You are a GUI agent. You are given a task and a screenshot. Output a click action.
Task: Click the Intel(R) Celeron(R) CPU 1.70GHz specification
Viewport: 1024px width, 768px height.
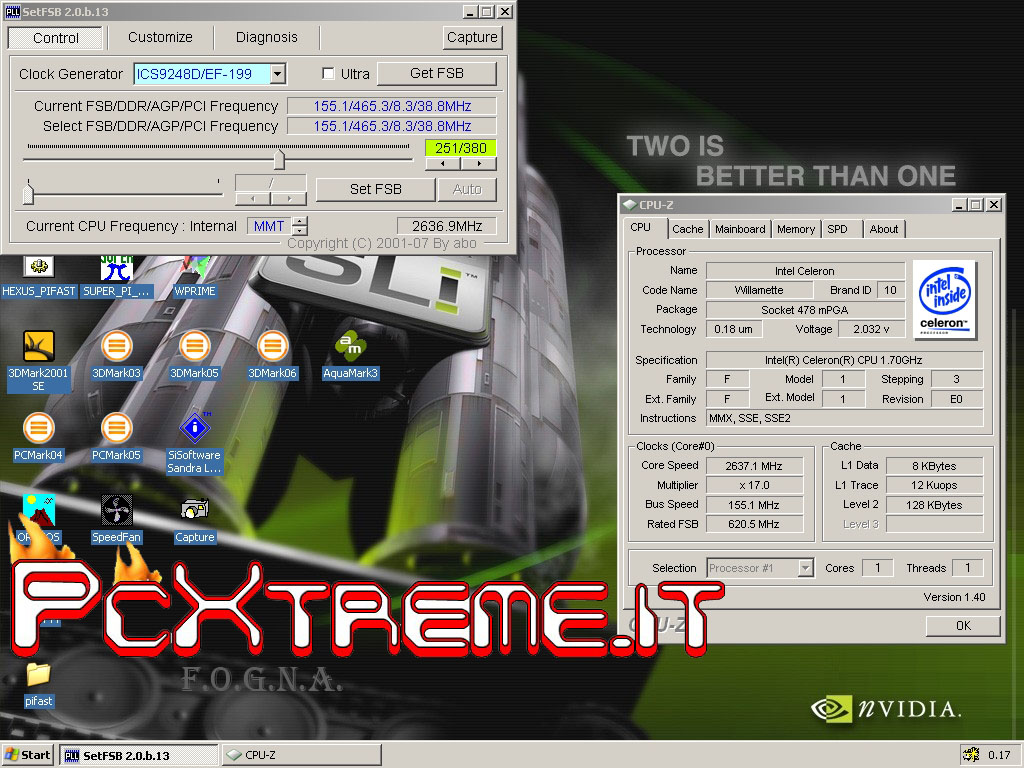pos(844,360)
